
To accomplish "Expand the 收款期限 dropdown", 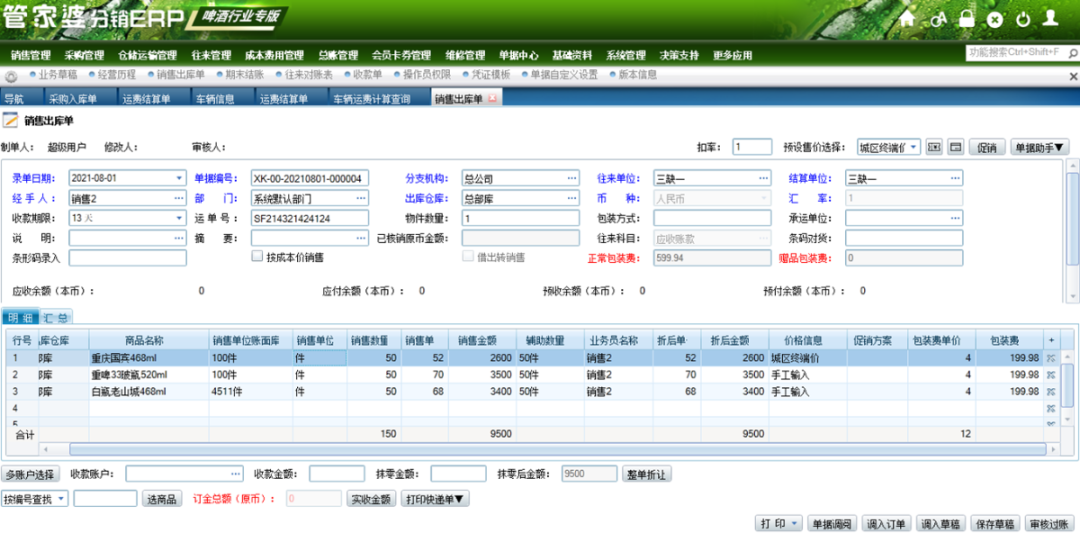I will pos(179,218).
